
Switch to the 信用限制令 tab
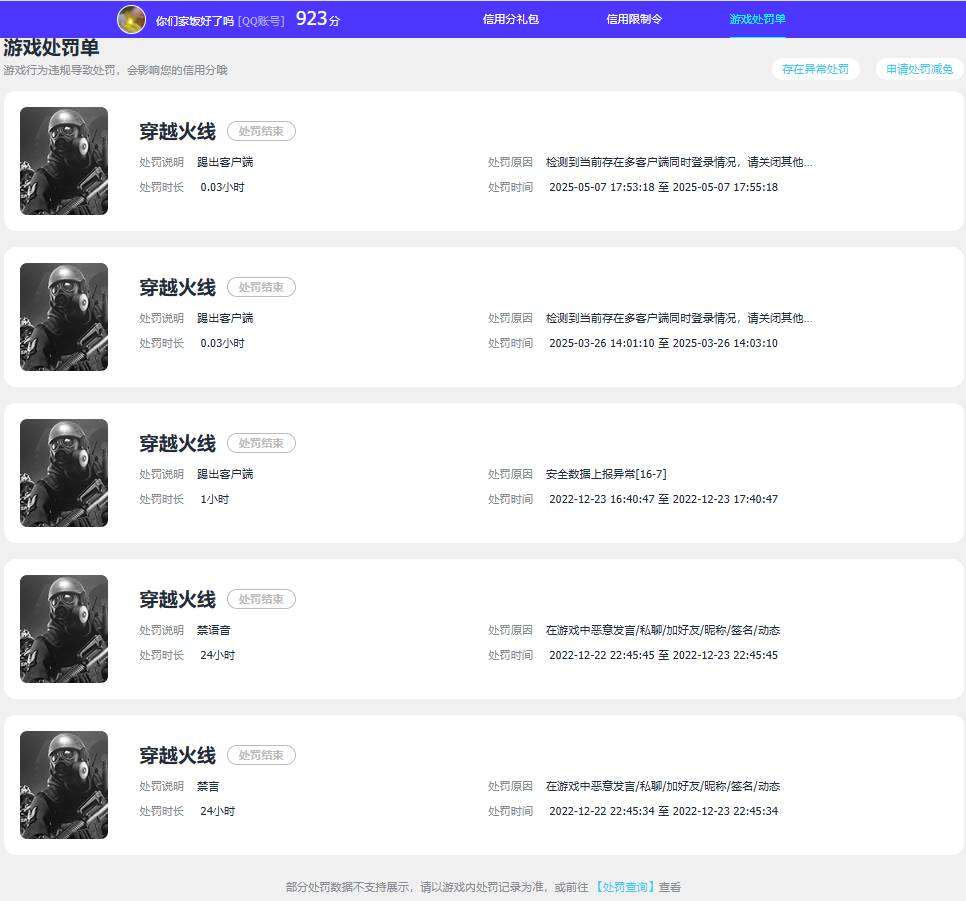[x=632, y=18]
